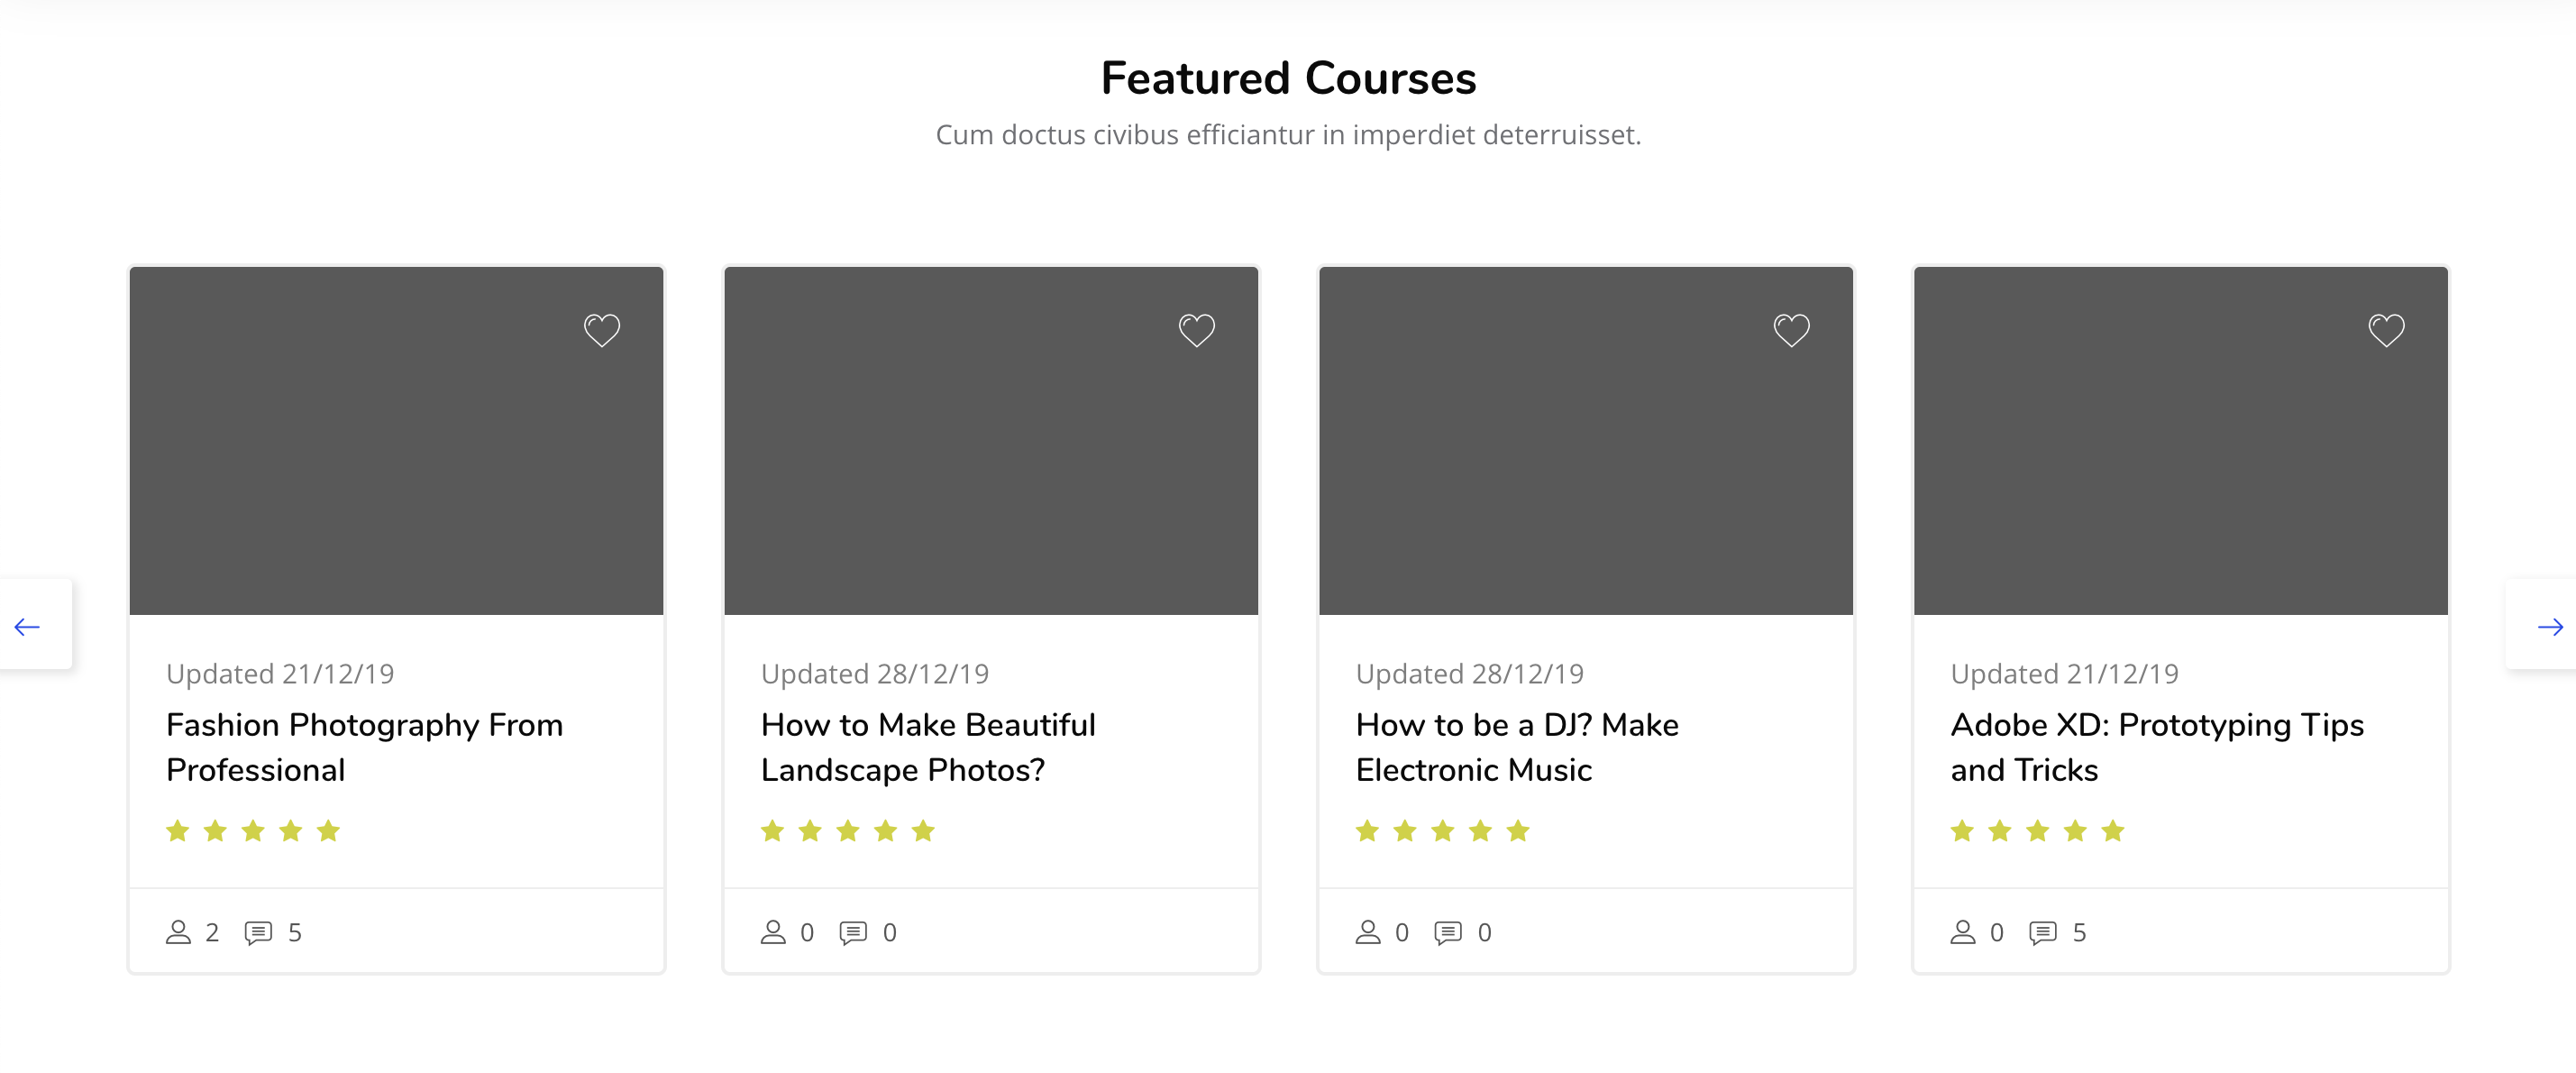The image size is (2576, 1073).
Task: Click students icon on Landscape Photos card
Action: 773,932
